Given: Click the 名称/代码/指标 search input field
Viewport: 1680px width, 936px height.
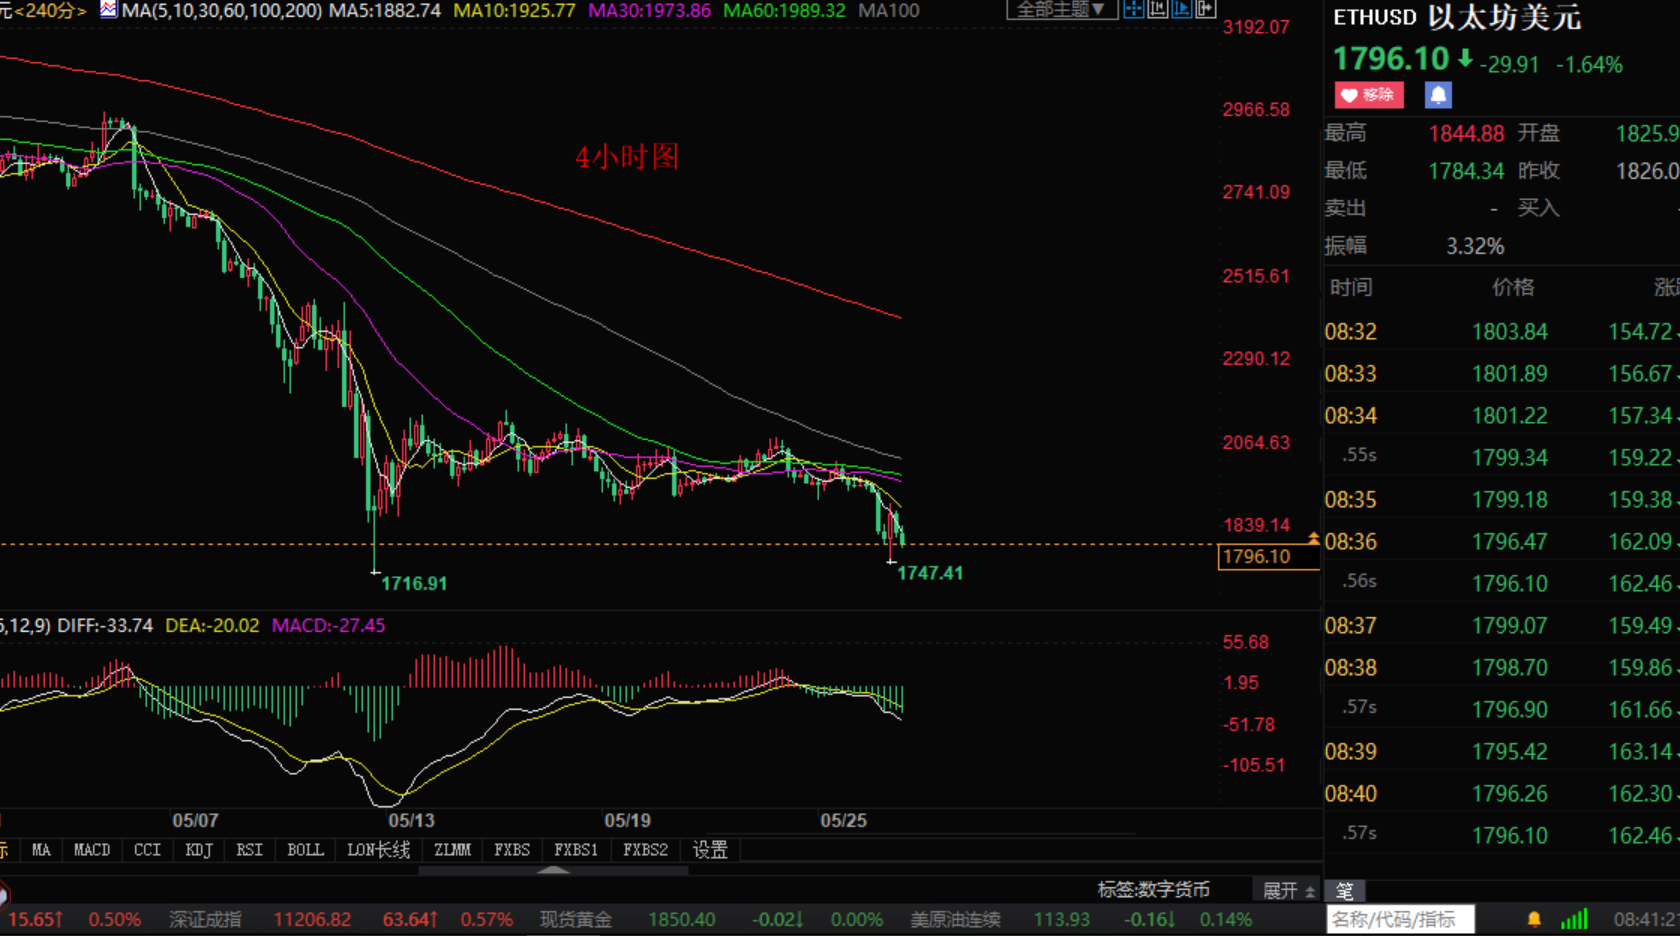Looking at the screenshot, I should pyautogui.click(x=1400, y=919).
